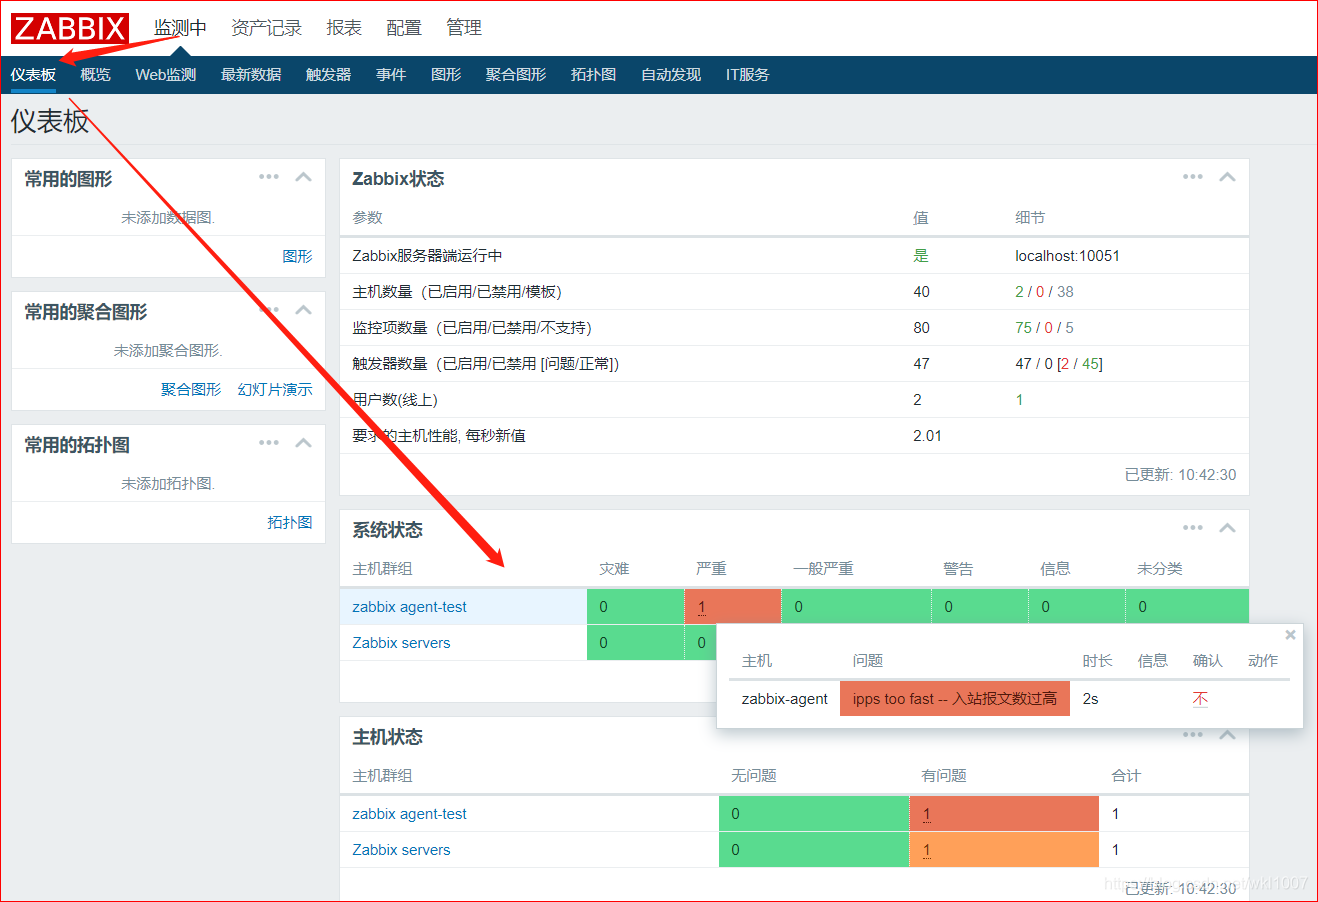Click the 'ipps too fast' problem entry
Viewport: 1318px width, 902px height.
(954, 699)
